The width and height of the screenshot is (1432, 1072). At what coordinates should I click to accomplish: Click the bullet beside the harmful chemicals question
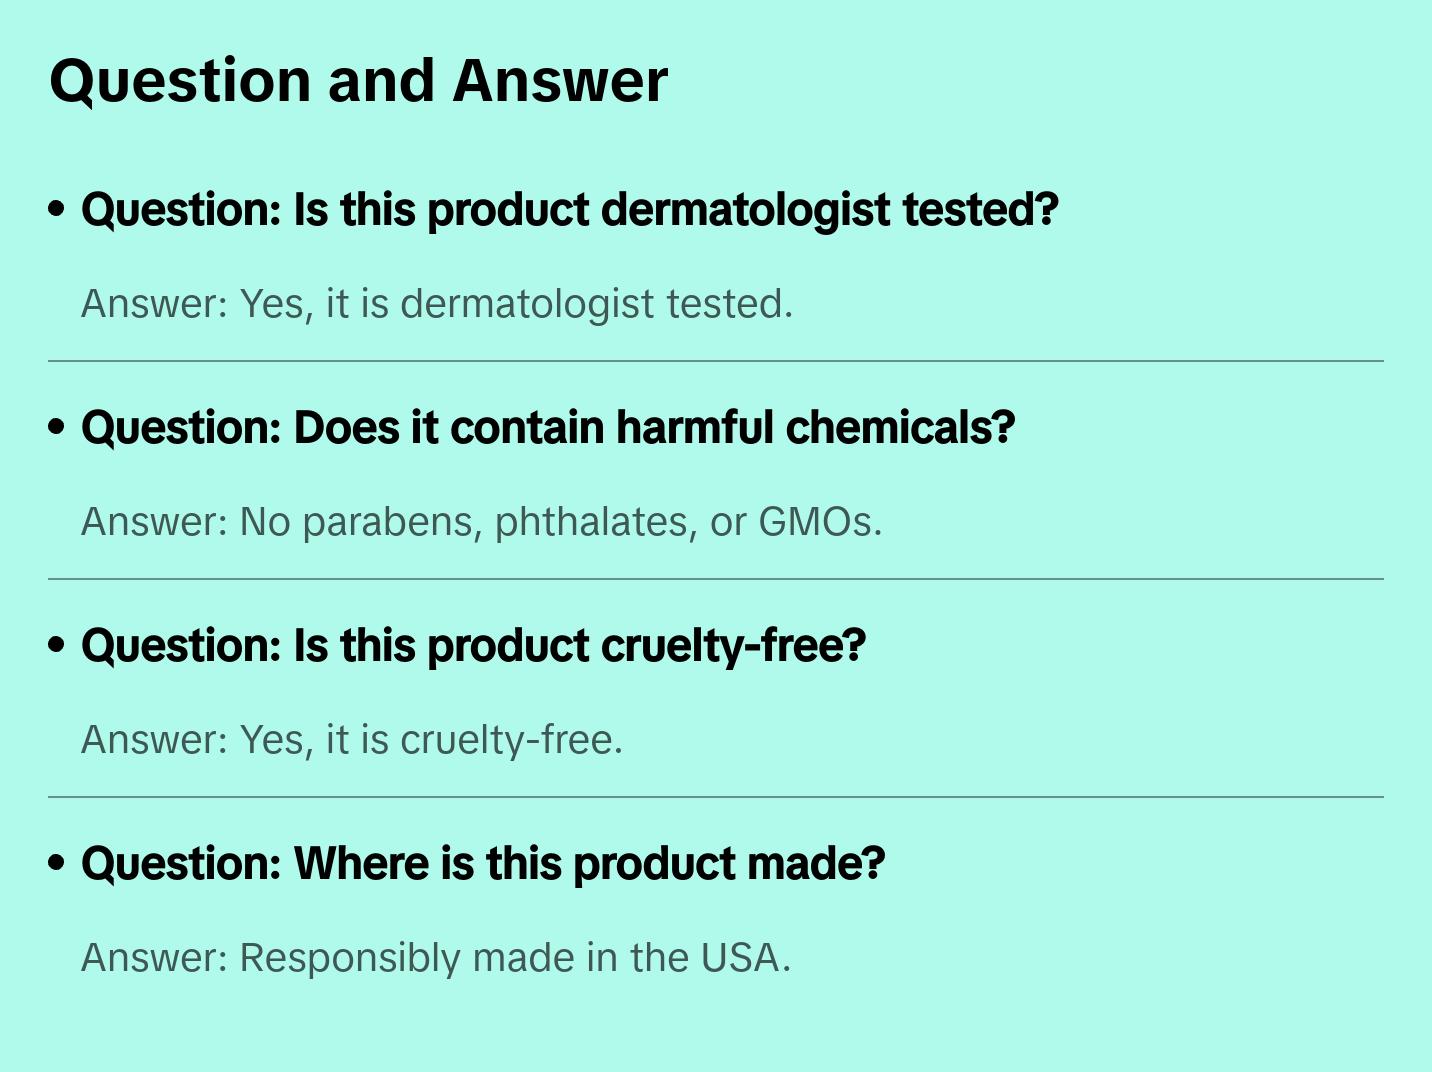coord(57,427)
